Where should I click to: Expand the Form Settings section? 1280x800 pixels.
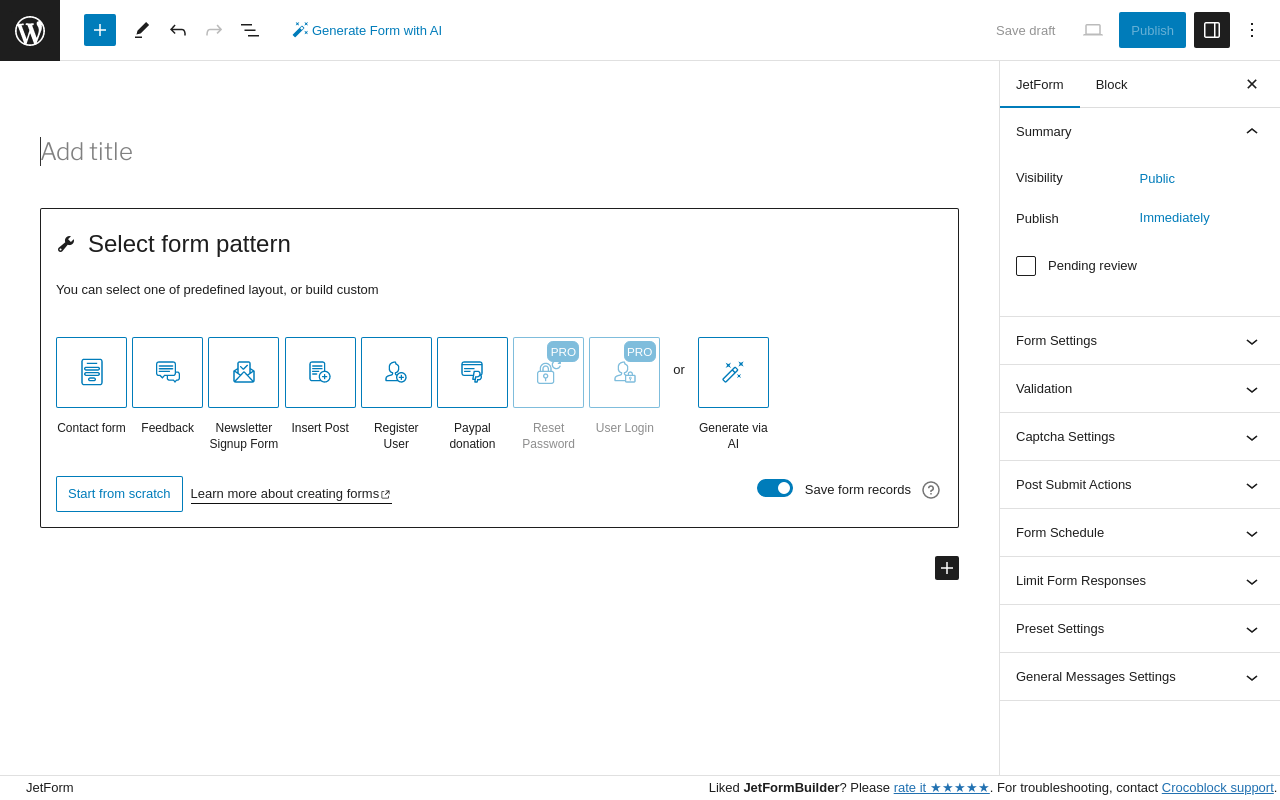tap(1140, 341)
